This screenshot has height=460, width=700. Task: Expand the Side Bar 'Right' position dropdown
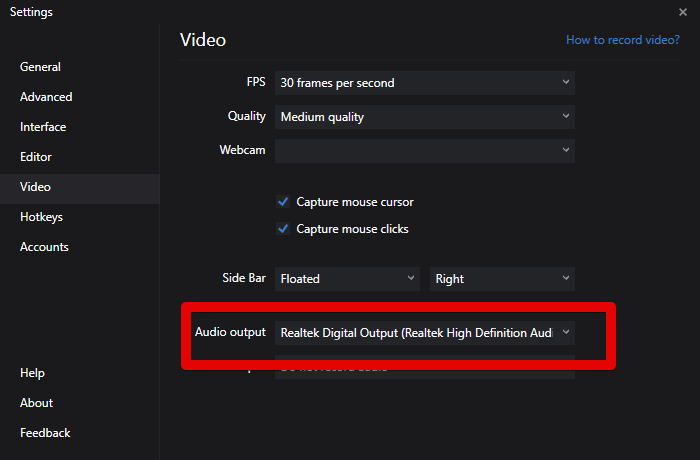coord(502,279)
